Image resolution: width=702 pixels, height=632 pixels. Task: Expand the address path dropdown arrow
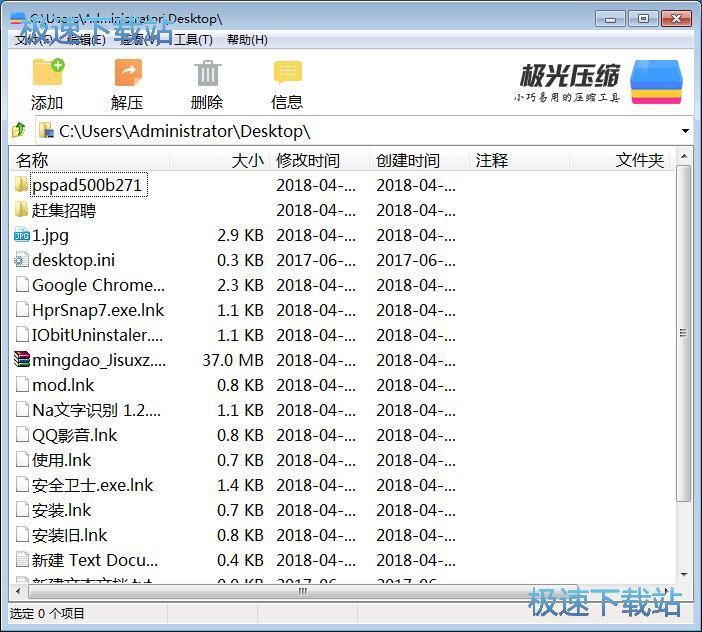(685, 131)
